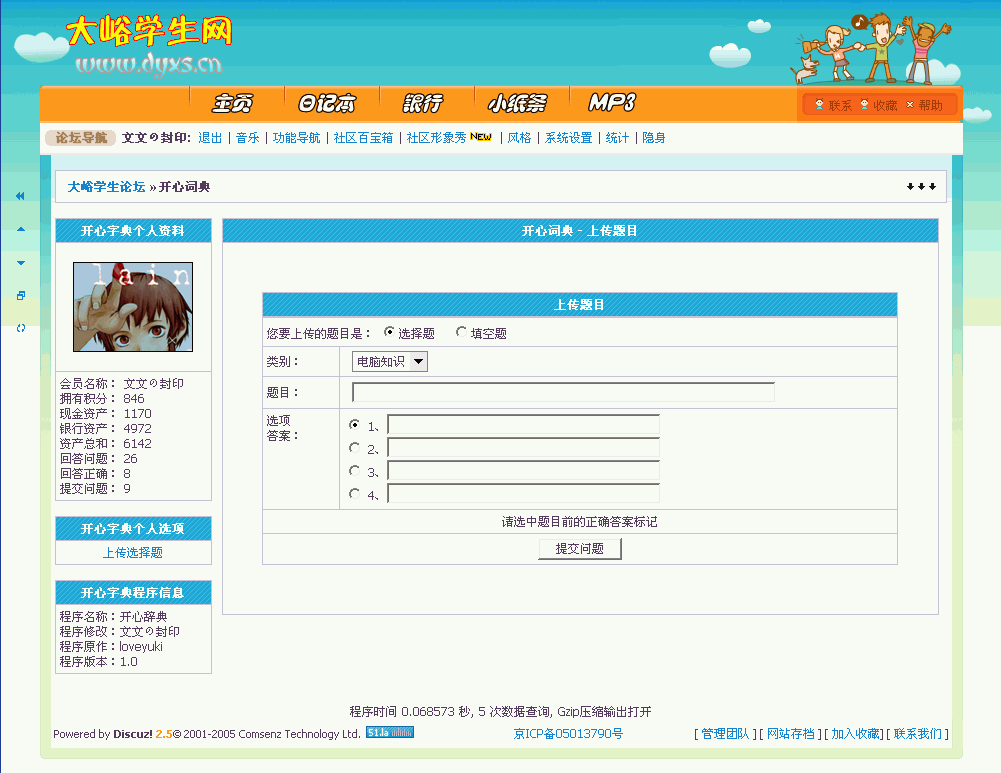1001x773 pixels.
Task: Click the 文文の封印 username in nav bar
Action: coord(154,138)
